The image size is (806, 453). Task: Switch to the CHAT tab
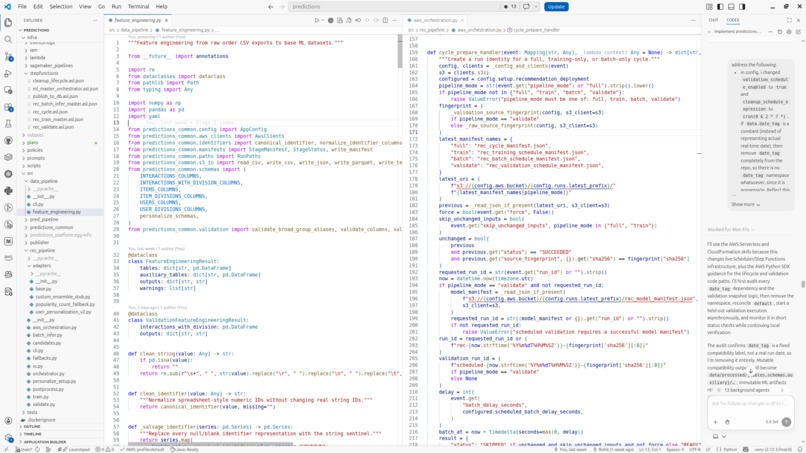pos(713,20)
